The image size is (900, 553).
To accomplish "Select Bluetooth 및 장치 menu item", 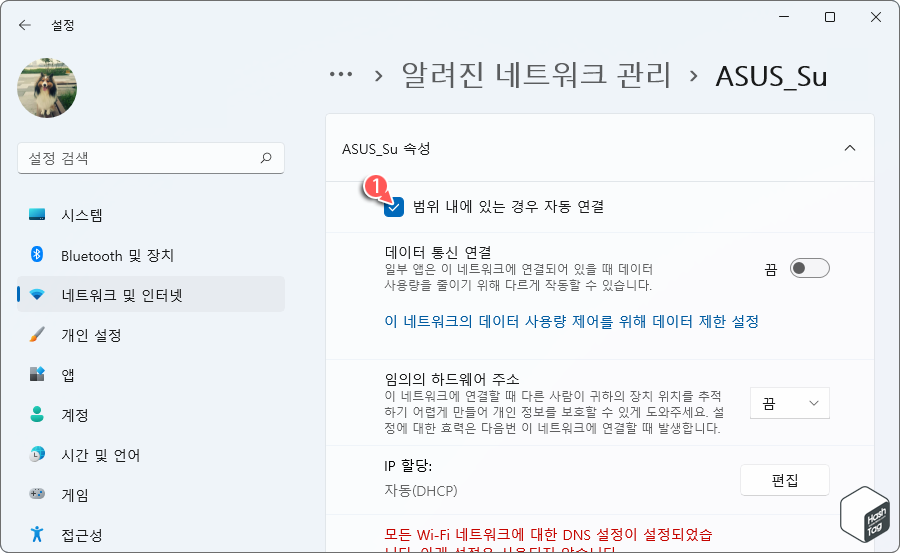I will (x=151, y=254).
